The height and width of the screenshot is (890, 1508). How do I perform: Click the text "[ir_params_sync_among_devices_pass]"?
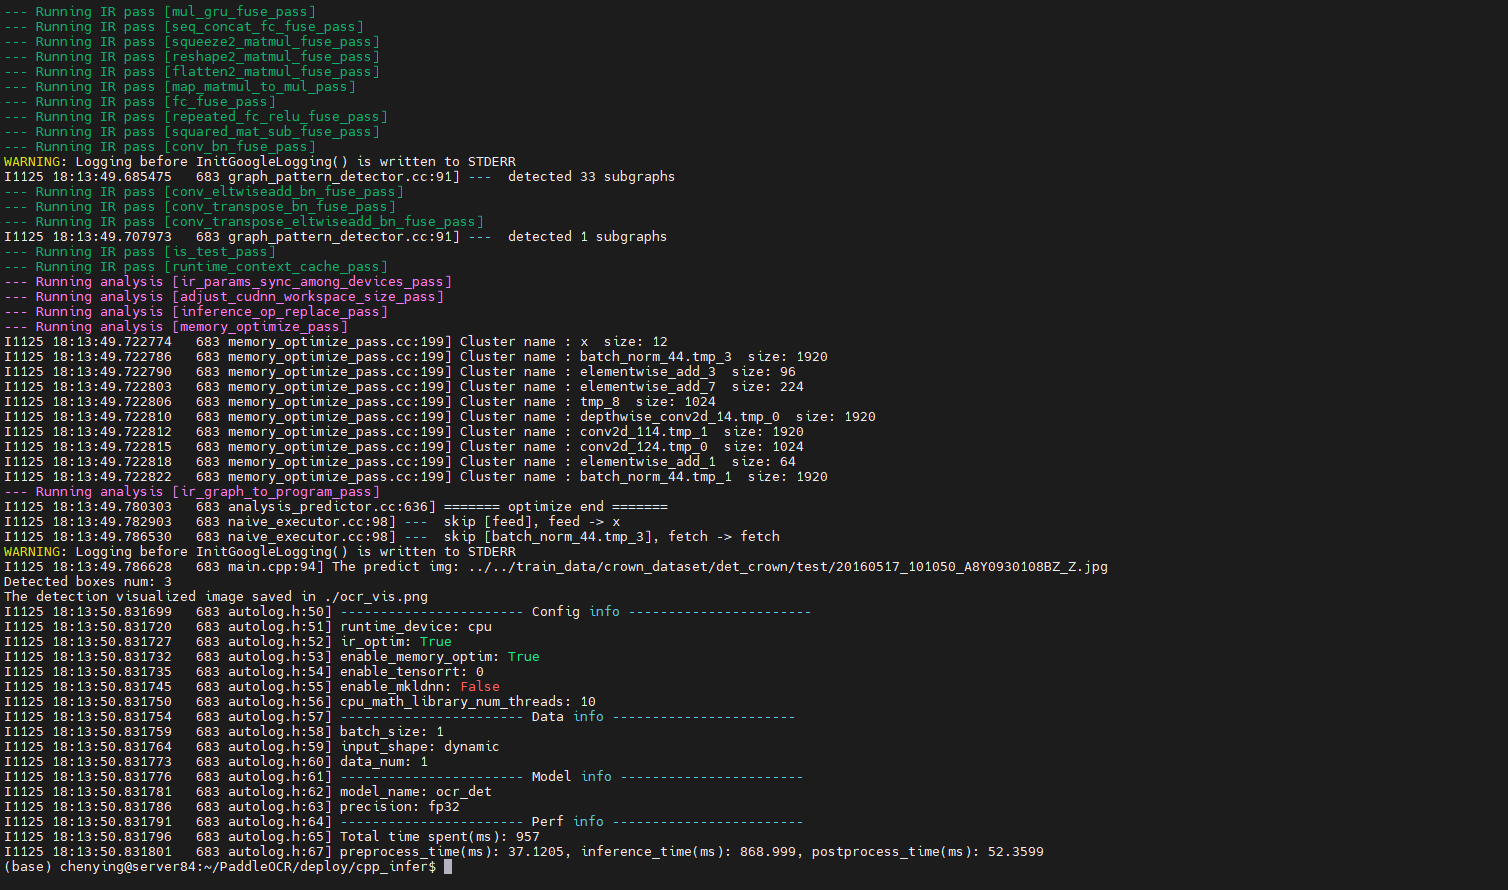[x=312, y=282]
